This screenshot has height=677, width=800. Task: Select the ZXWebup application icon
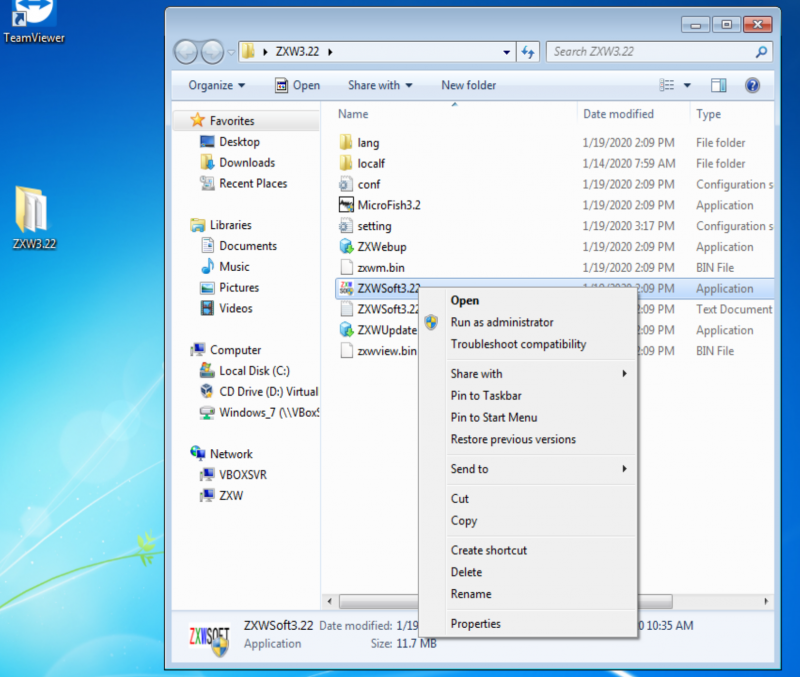(346, 247)
